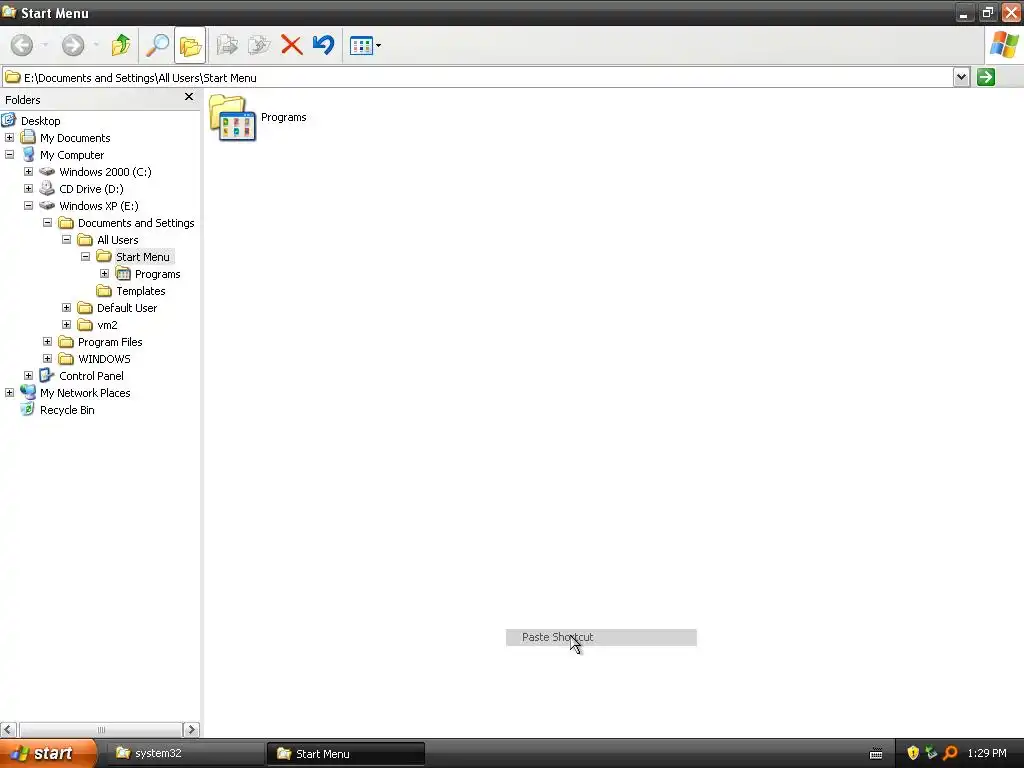The image size is (1024, 768).
Task: Close the Folders pane
Action: [x=189, y=97]
